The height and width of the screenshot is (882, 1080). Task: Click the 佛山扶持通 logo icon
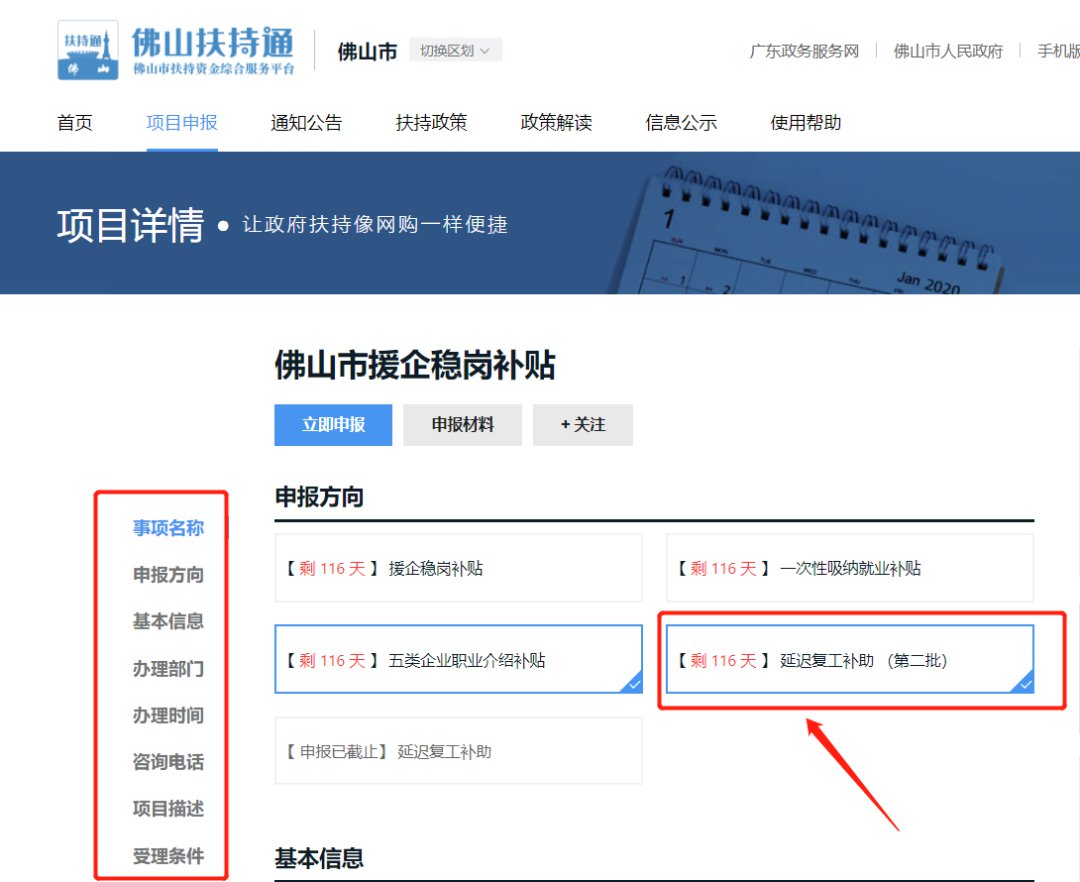coord(88,50)
